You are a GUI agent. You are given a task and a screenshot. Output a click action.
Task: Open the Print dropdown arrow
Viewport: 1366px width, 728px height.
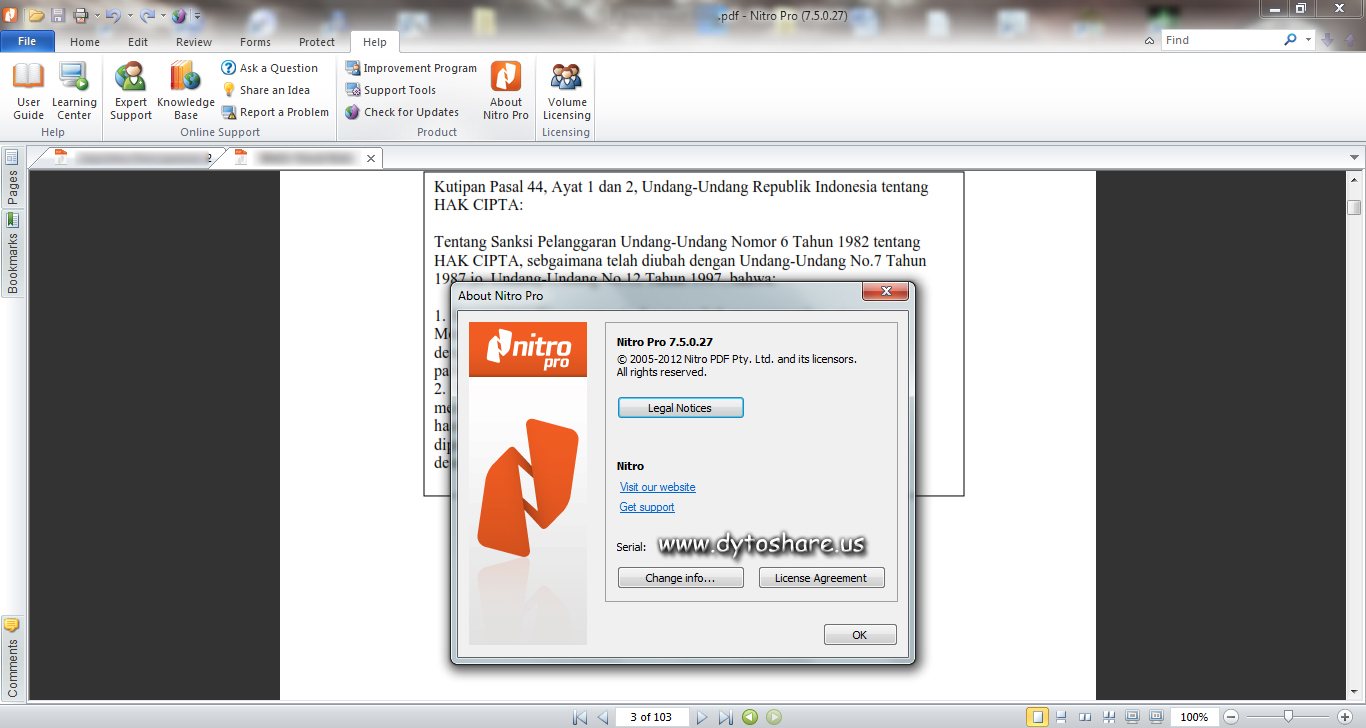[96, 16]
